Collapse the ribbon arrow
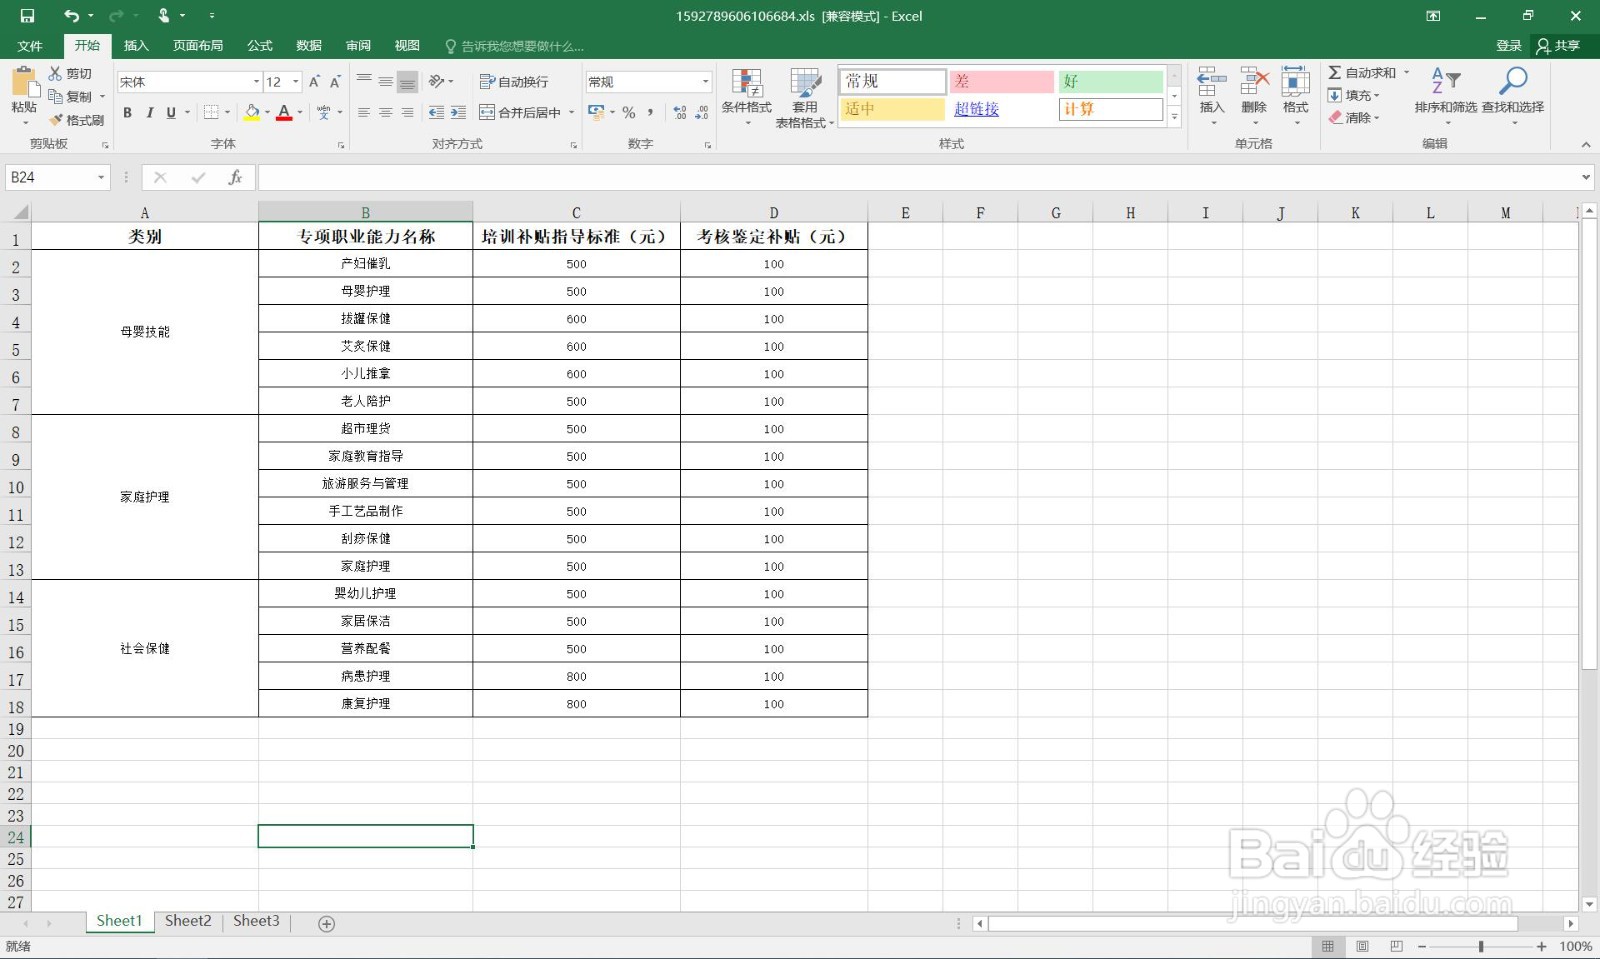Screen dimensions: 1600x959 point(1586,144)
